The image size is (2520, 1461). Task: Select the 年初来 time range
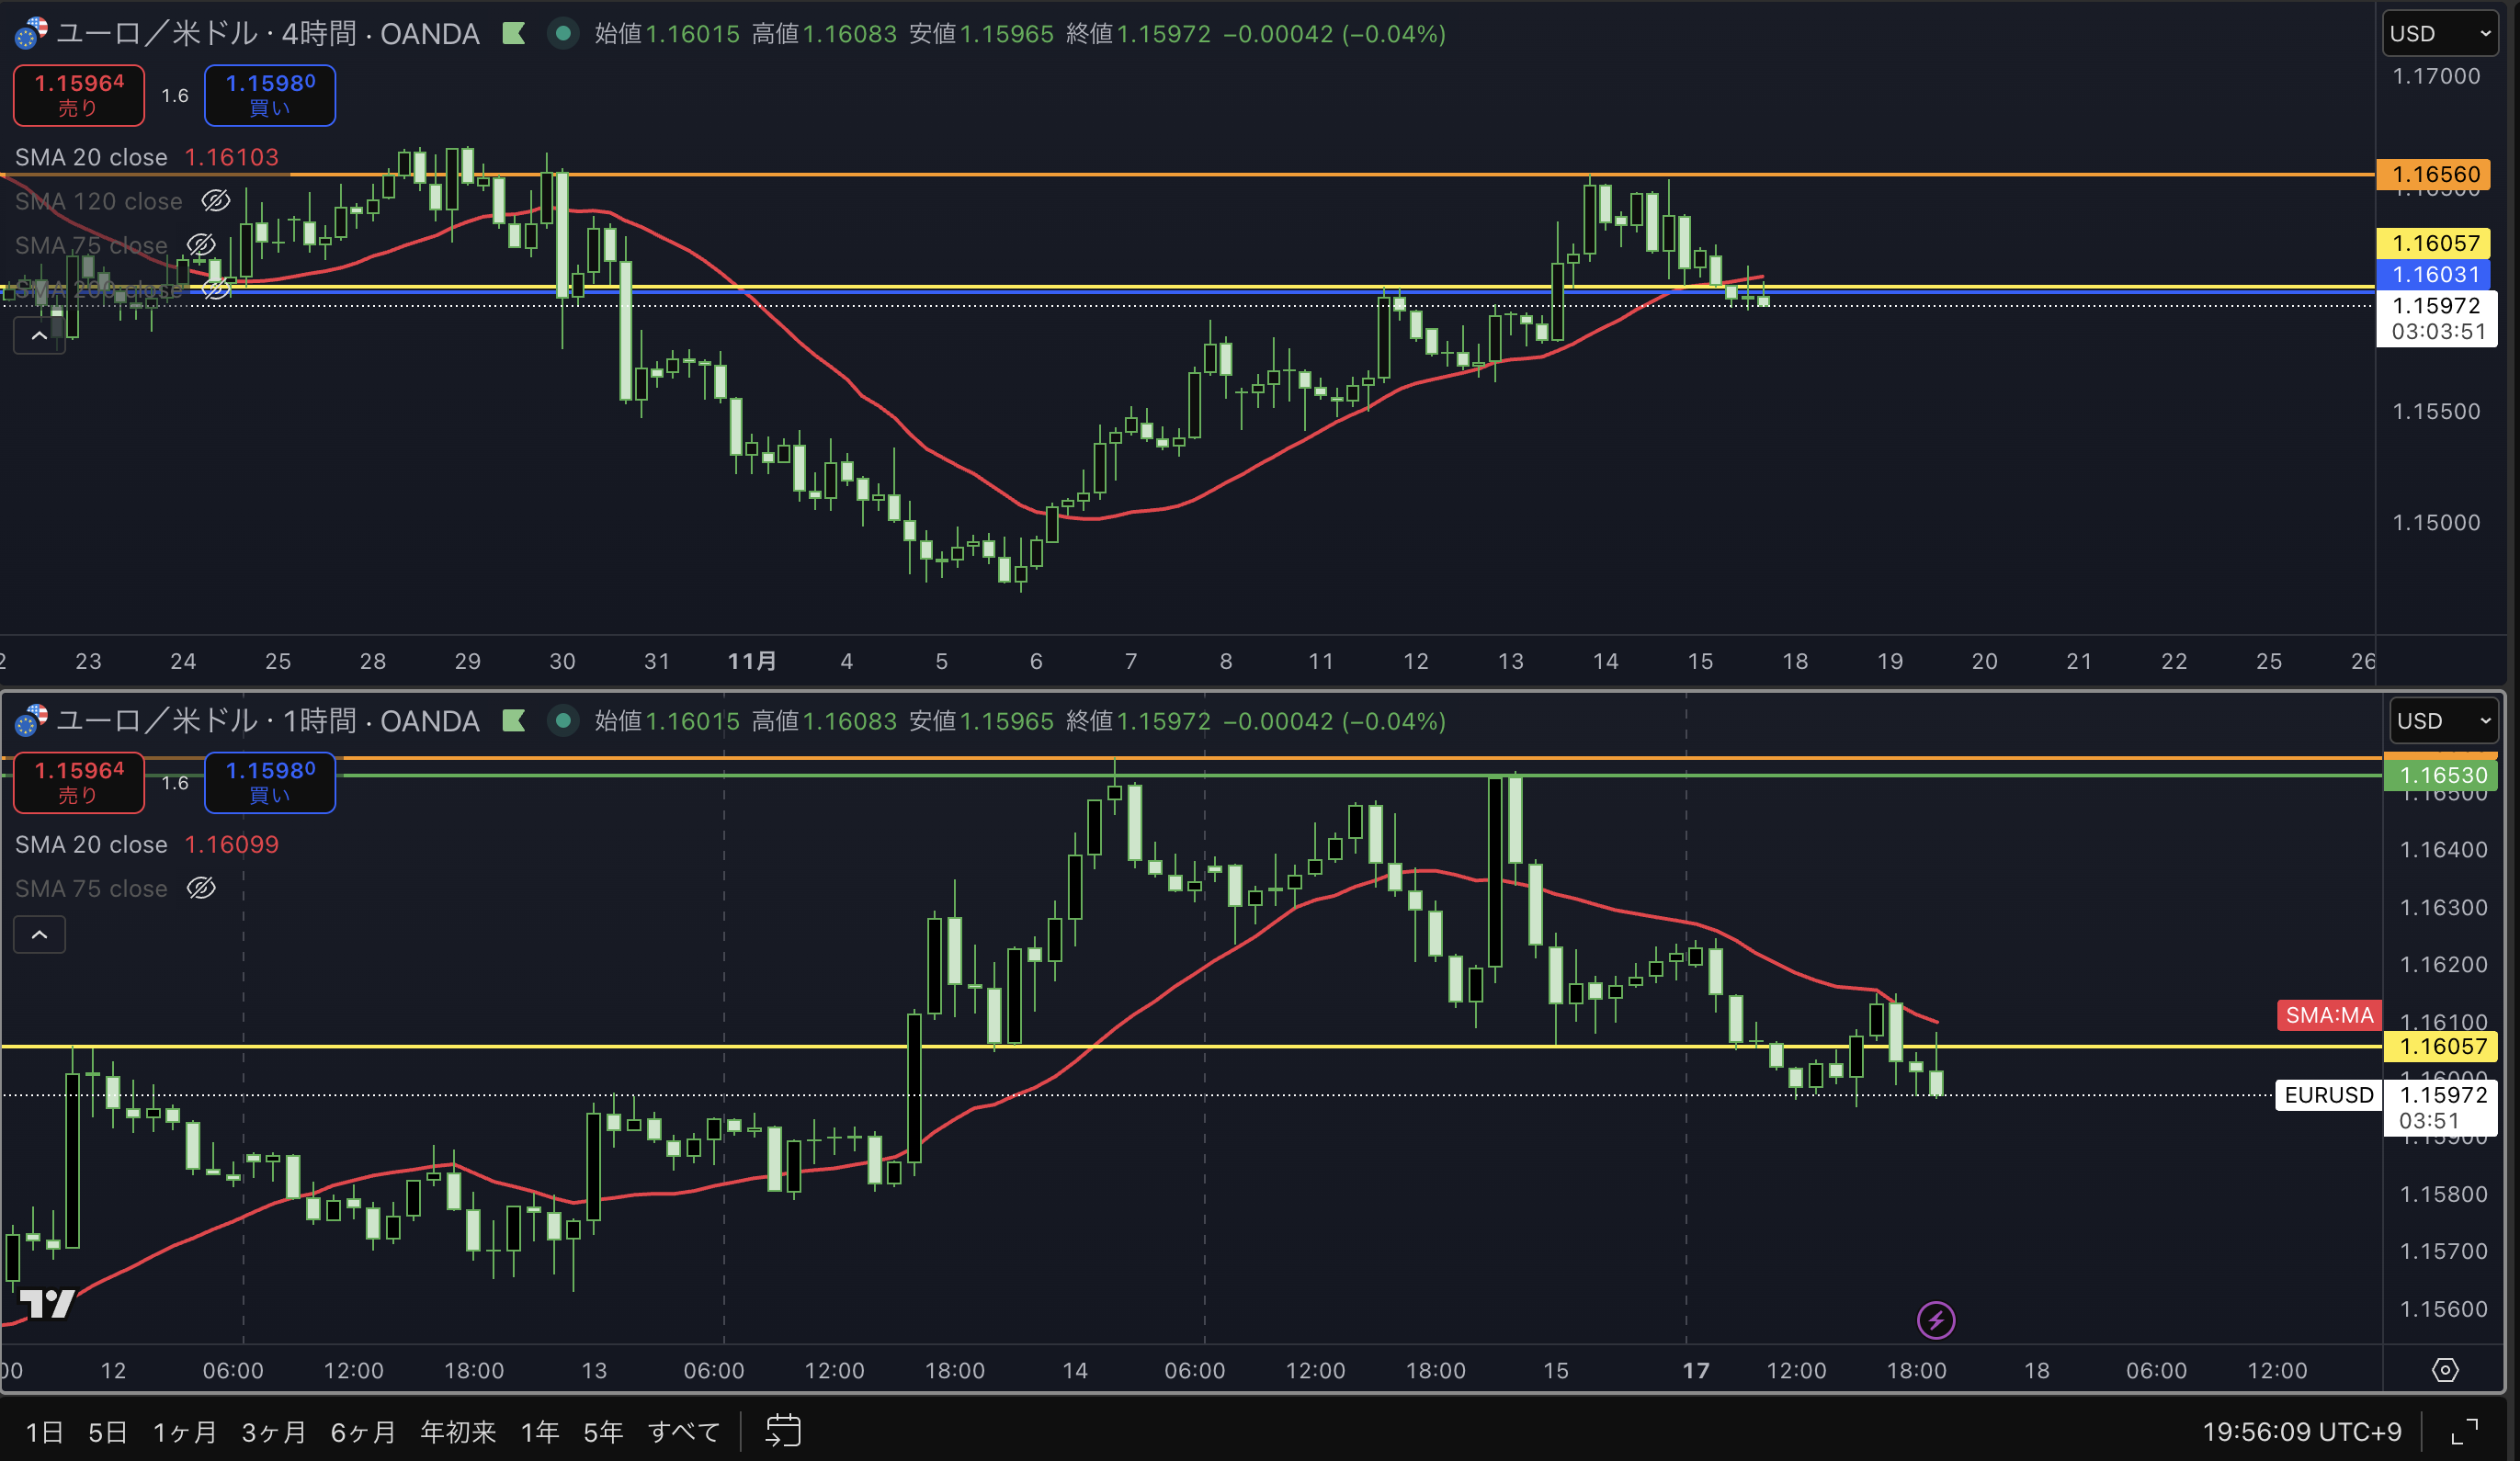457,1432
